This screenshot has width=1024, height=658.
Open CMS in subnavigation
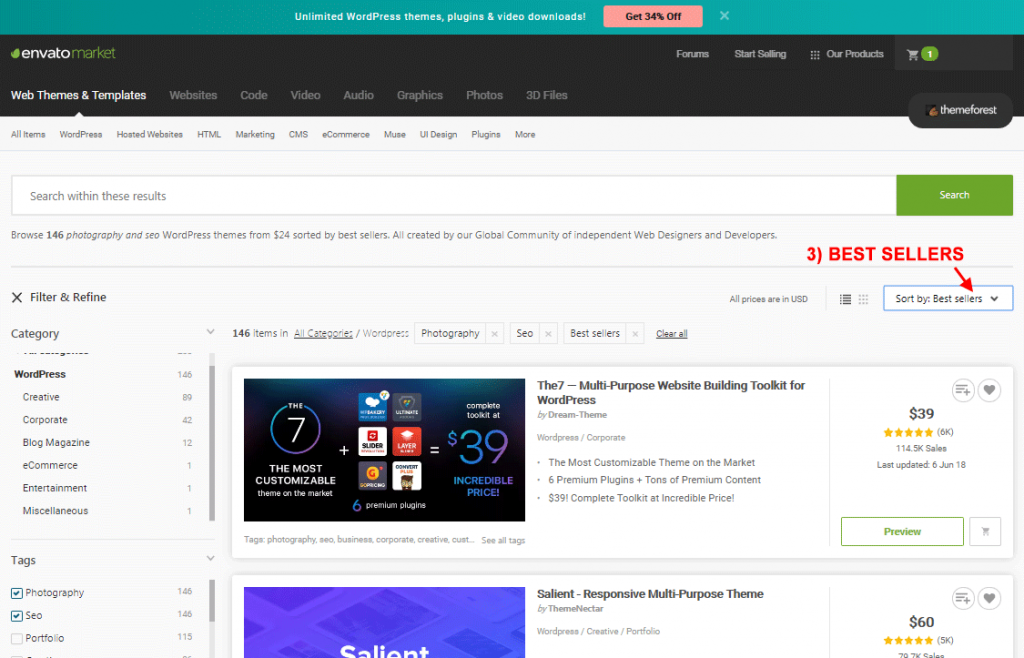(x=298, y=134)
